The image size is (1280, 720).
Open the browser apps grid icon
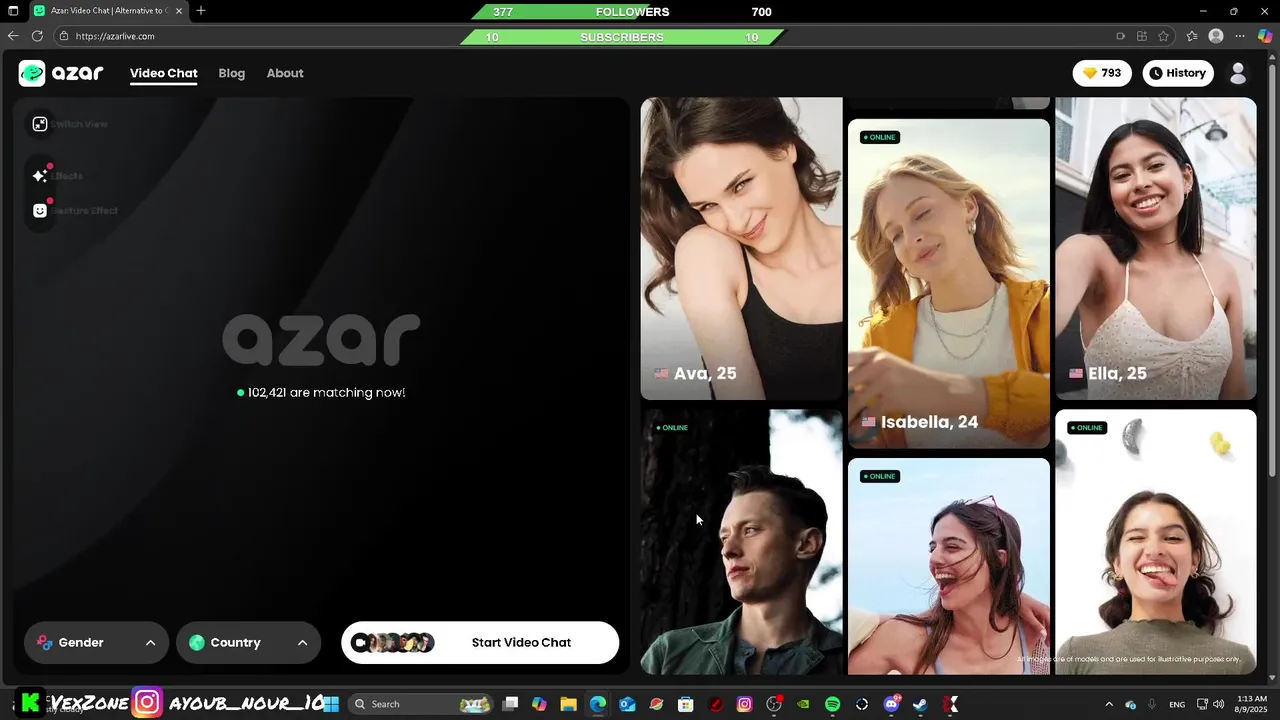(x=1142, y=36)
